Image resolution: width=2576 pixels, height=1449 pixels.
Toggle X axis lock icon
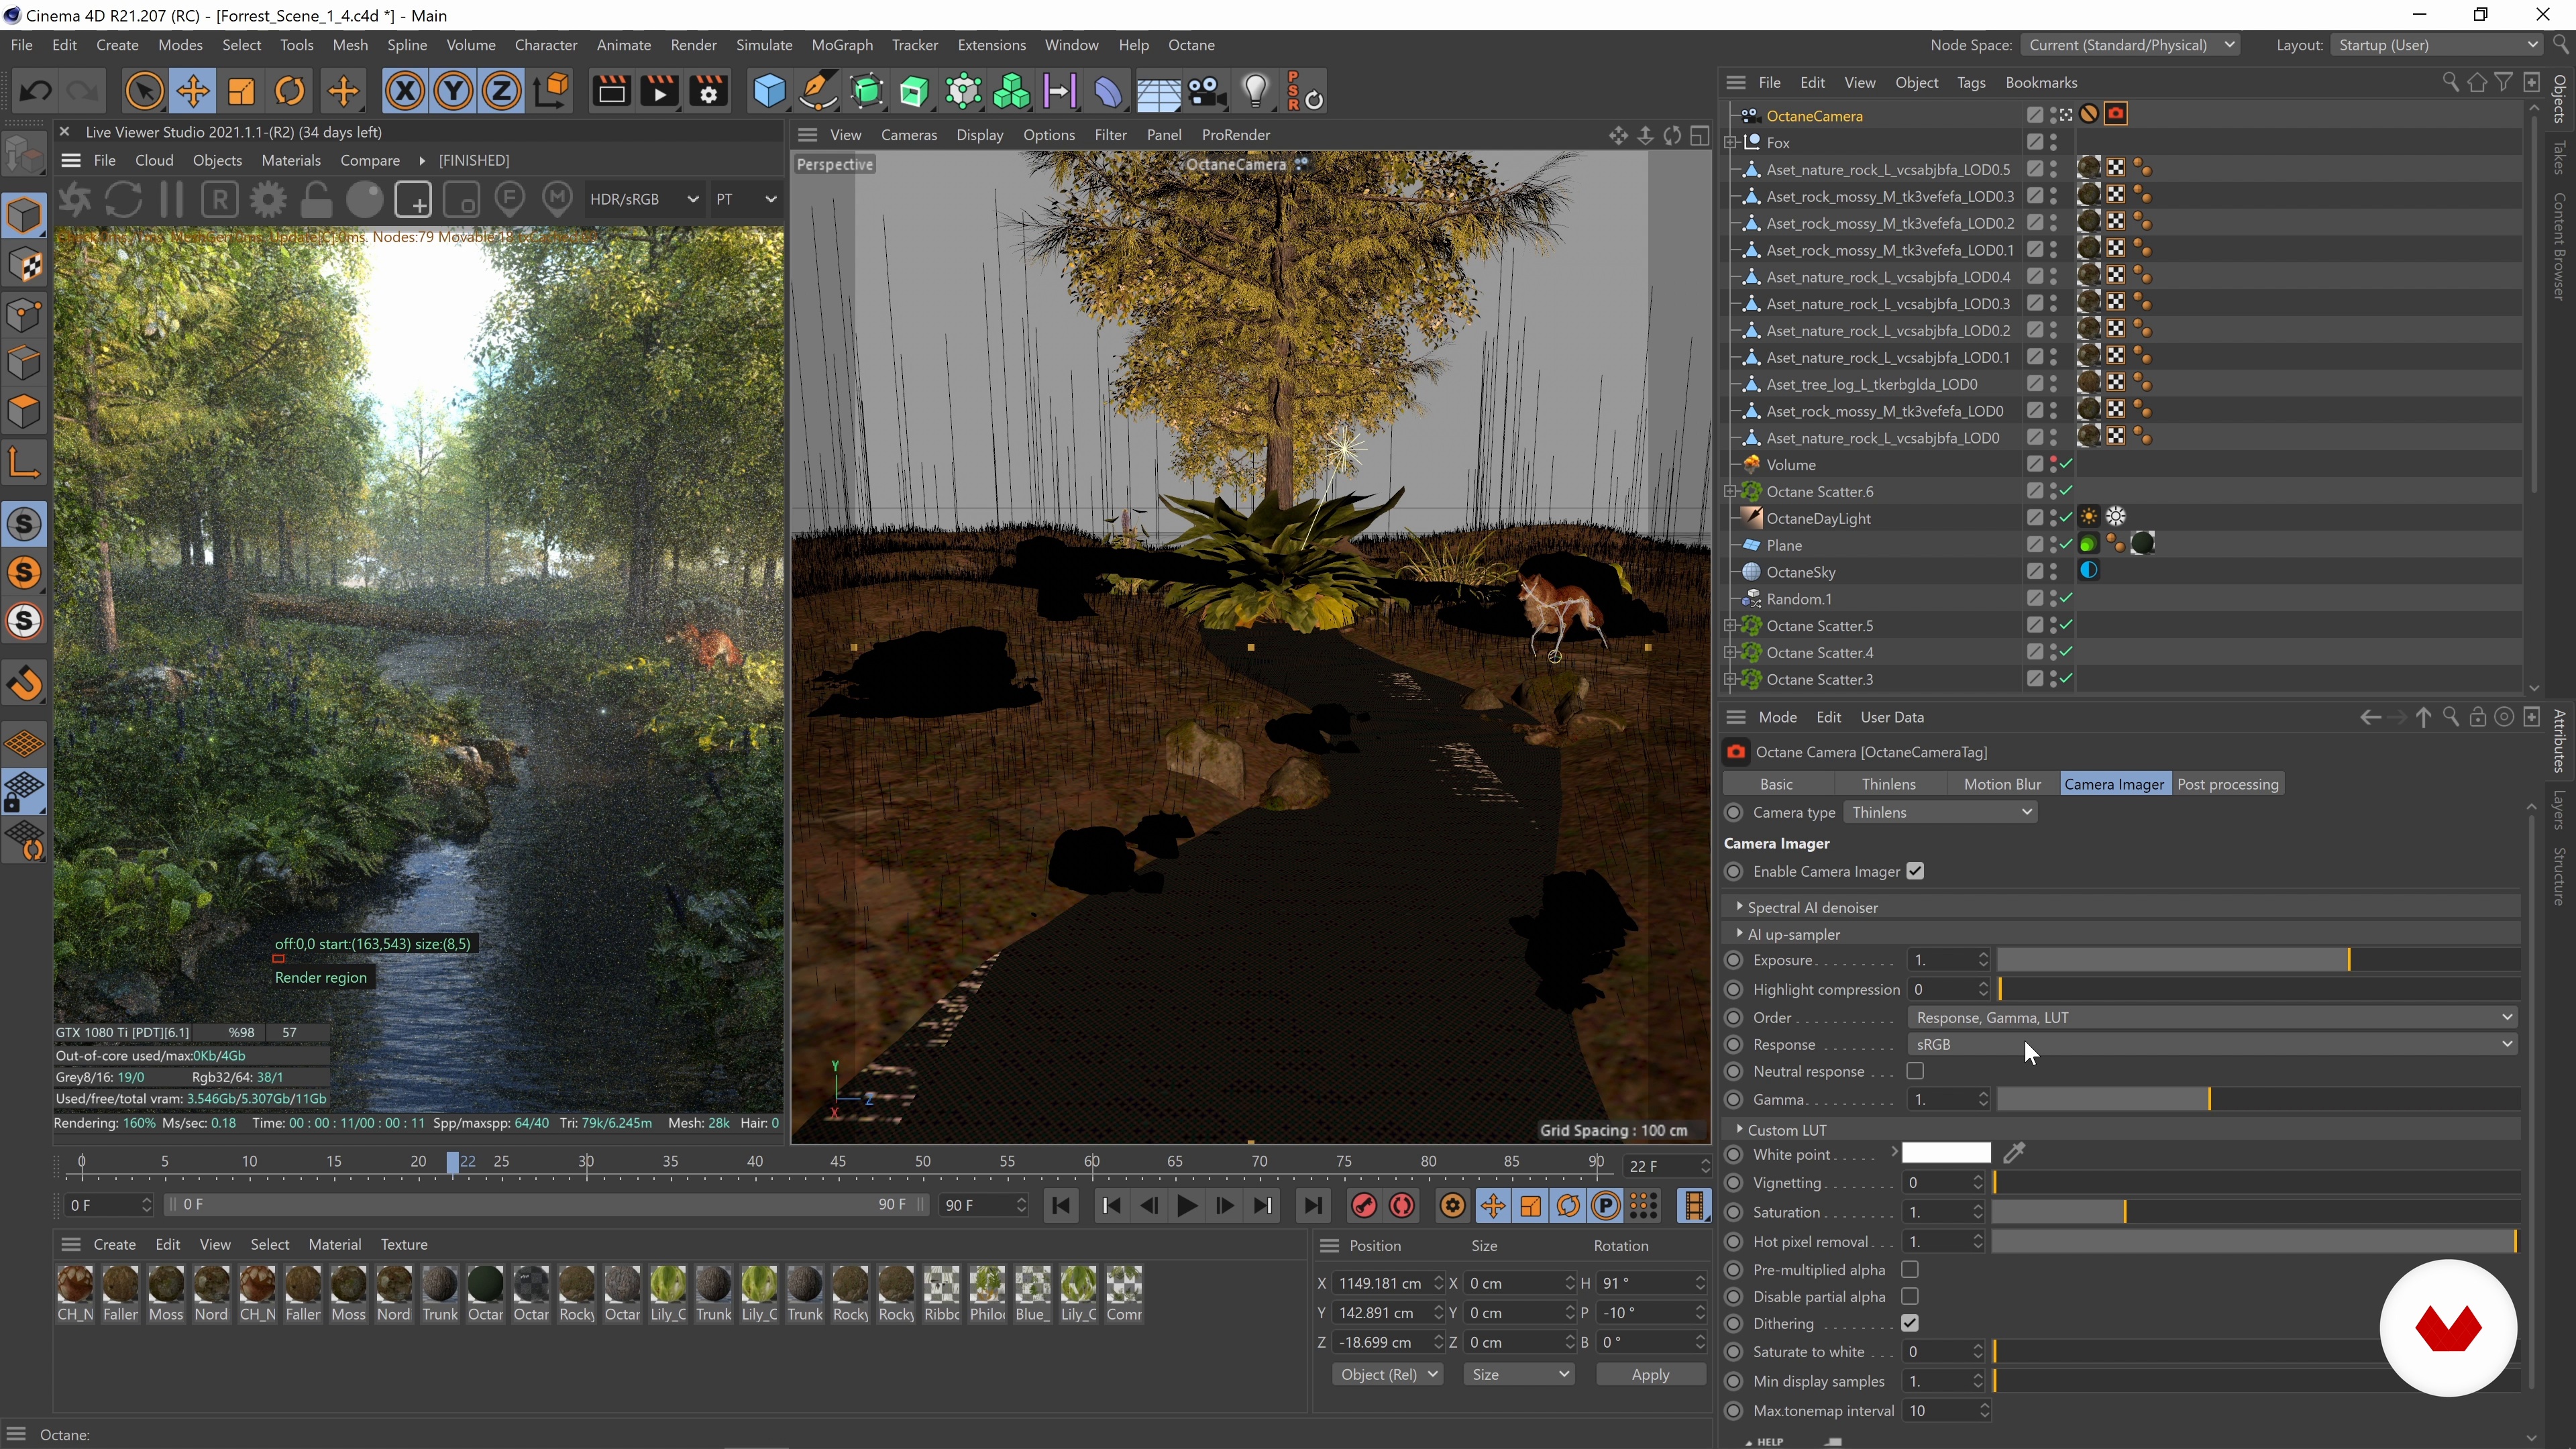pos(404,92)
